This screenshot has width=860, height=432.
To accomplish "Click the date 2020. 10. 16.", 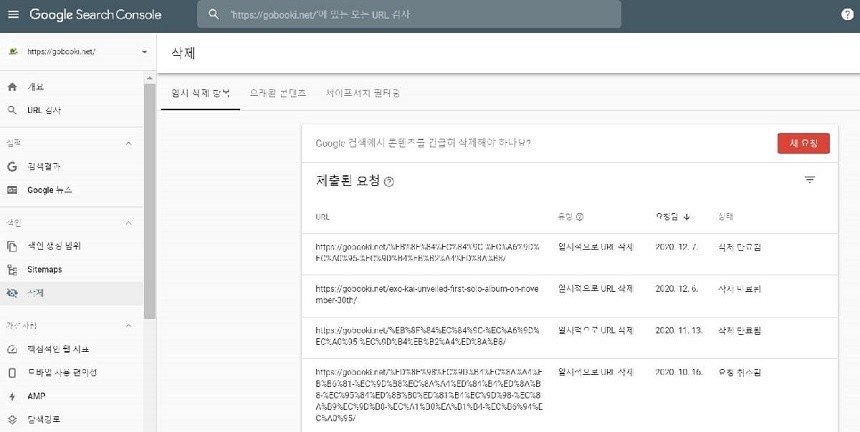I will (x=679, y=372).
